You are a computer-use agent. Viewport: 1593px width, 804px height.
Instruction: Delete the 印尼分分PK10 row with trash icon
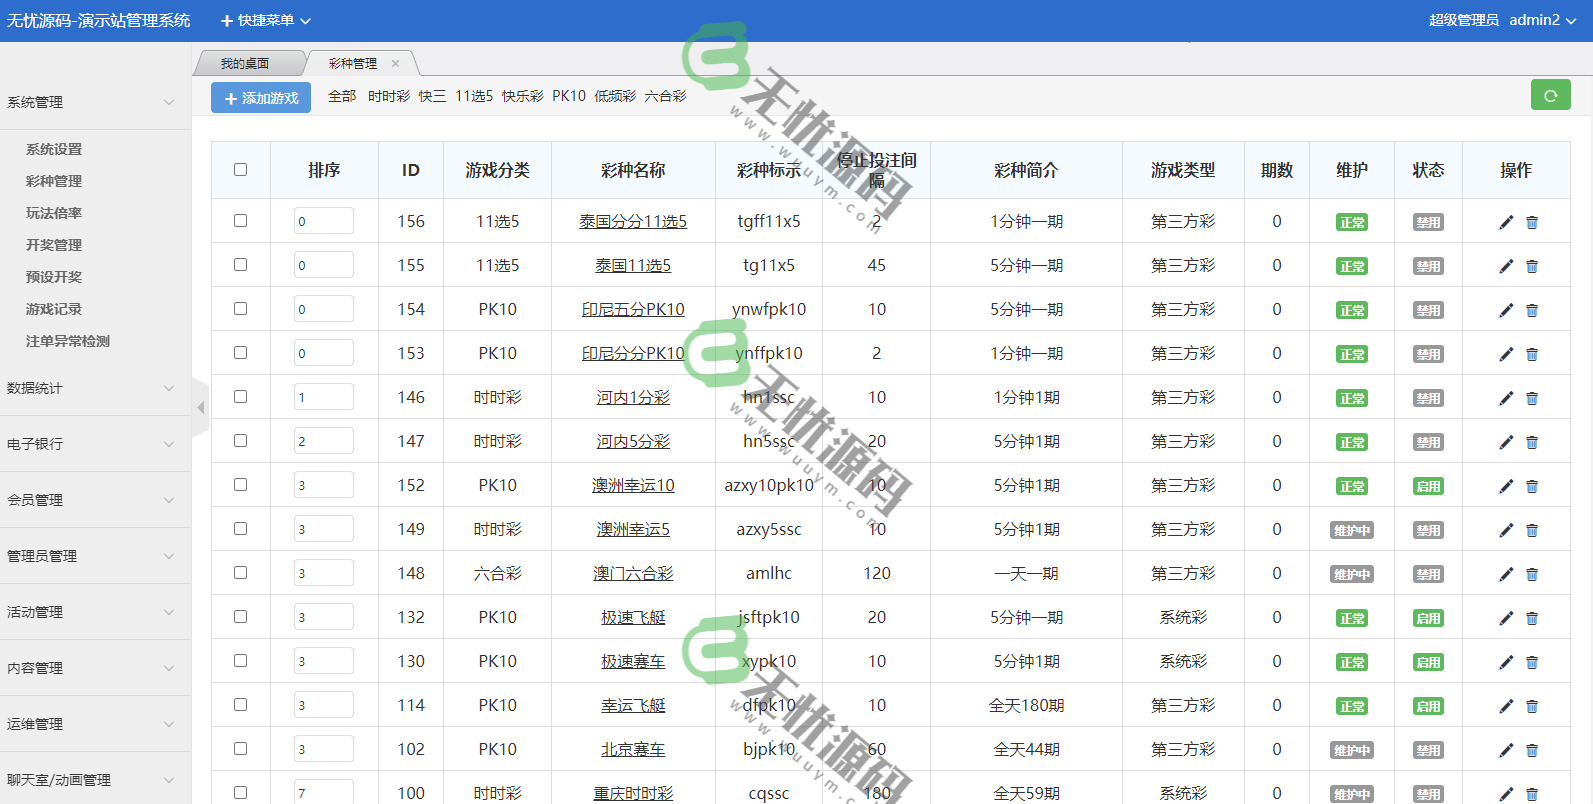point(1532,354)
